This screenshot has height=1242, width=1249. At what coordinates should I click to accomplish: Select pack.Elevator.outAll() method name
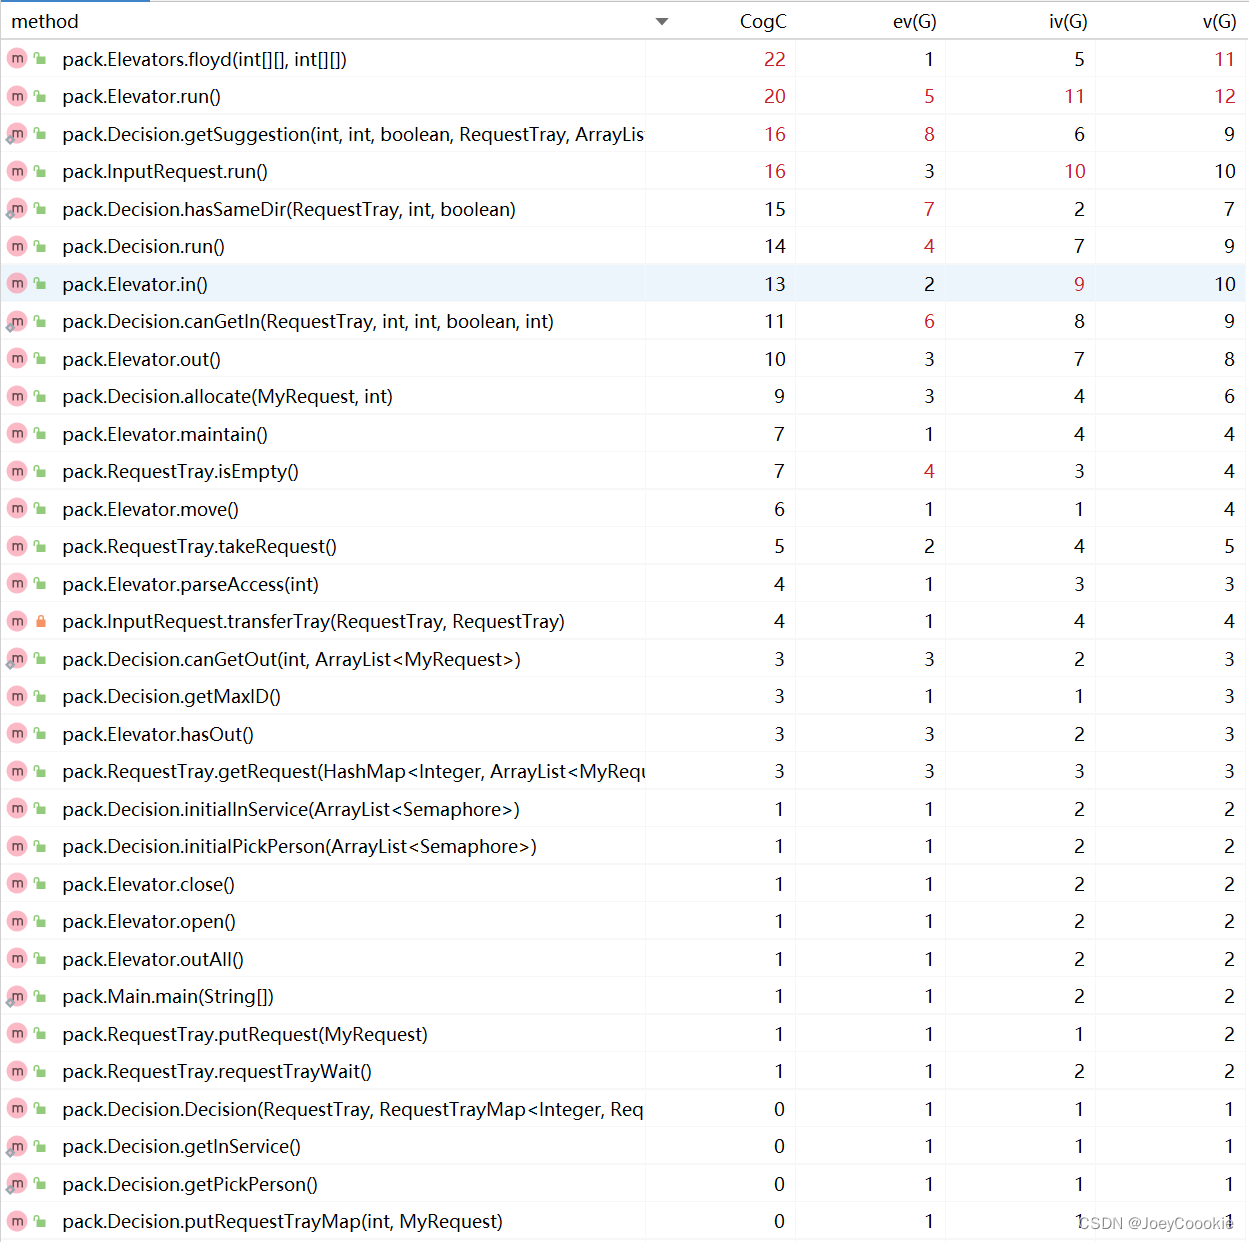[x=153, y=959]
